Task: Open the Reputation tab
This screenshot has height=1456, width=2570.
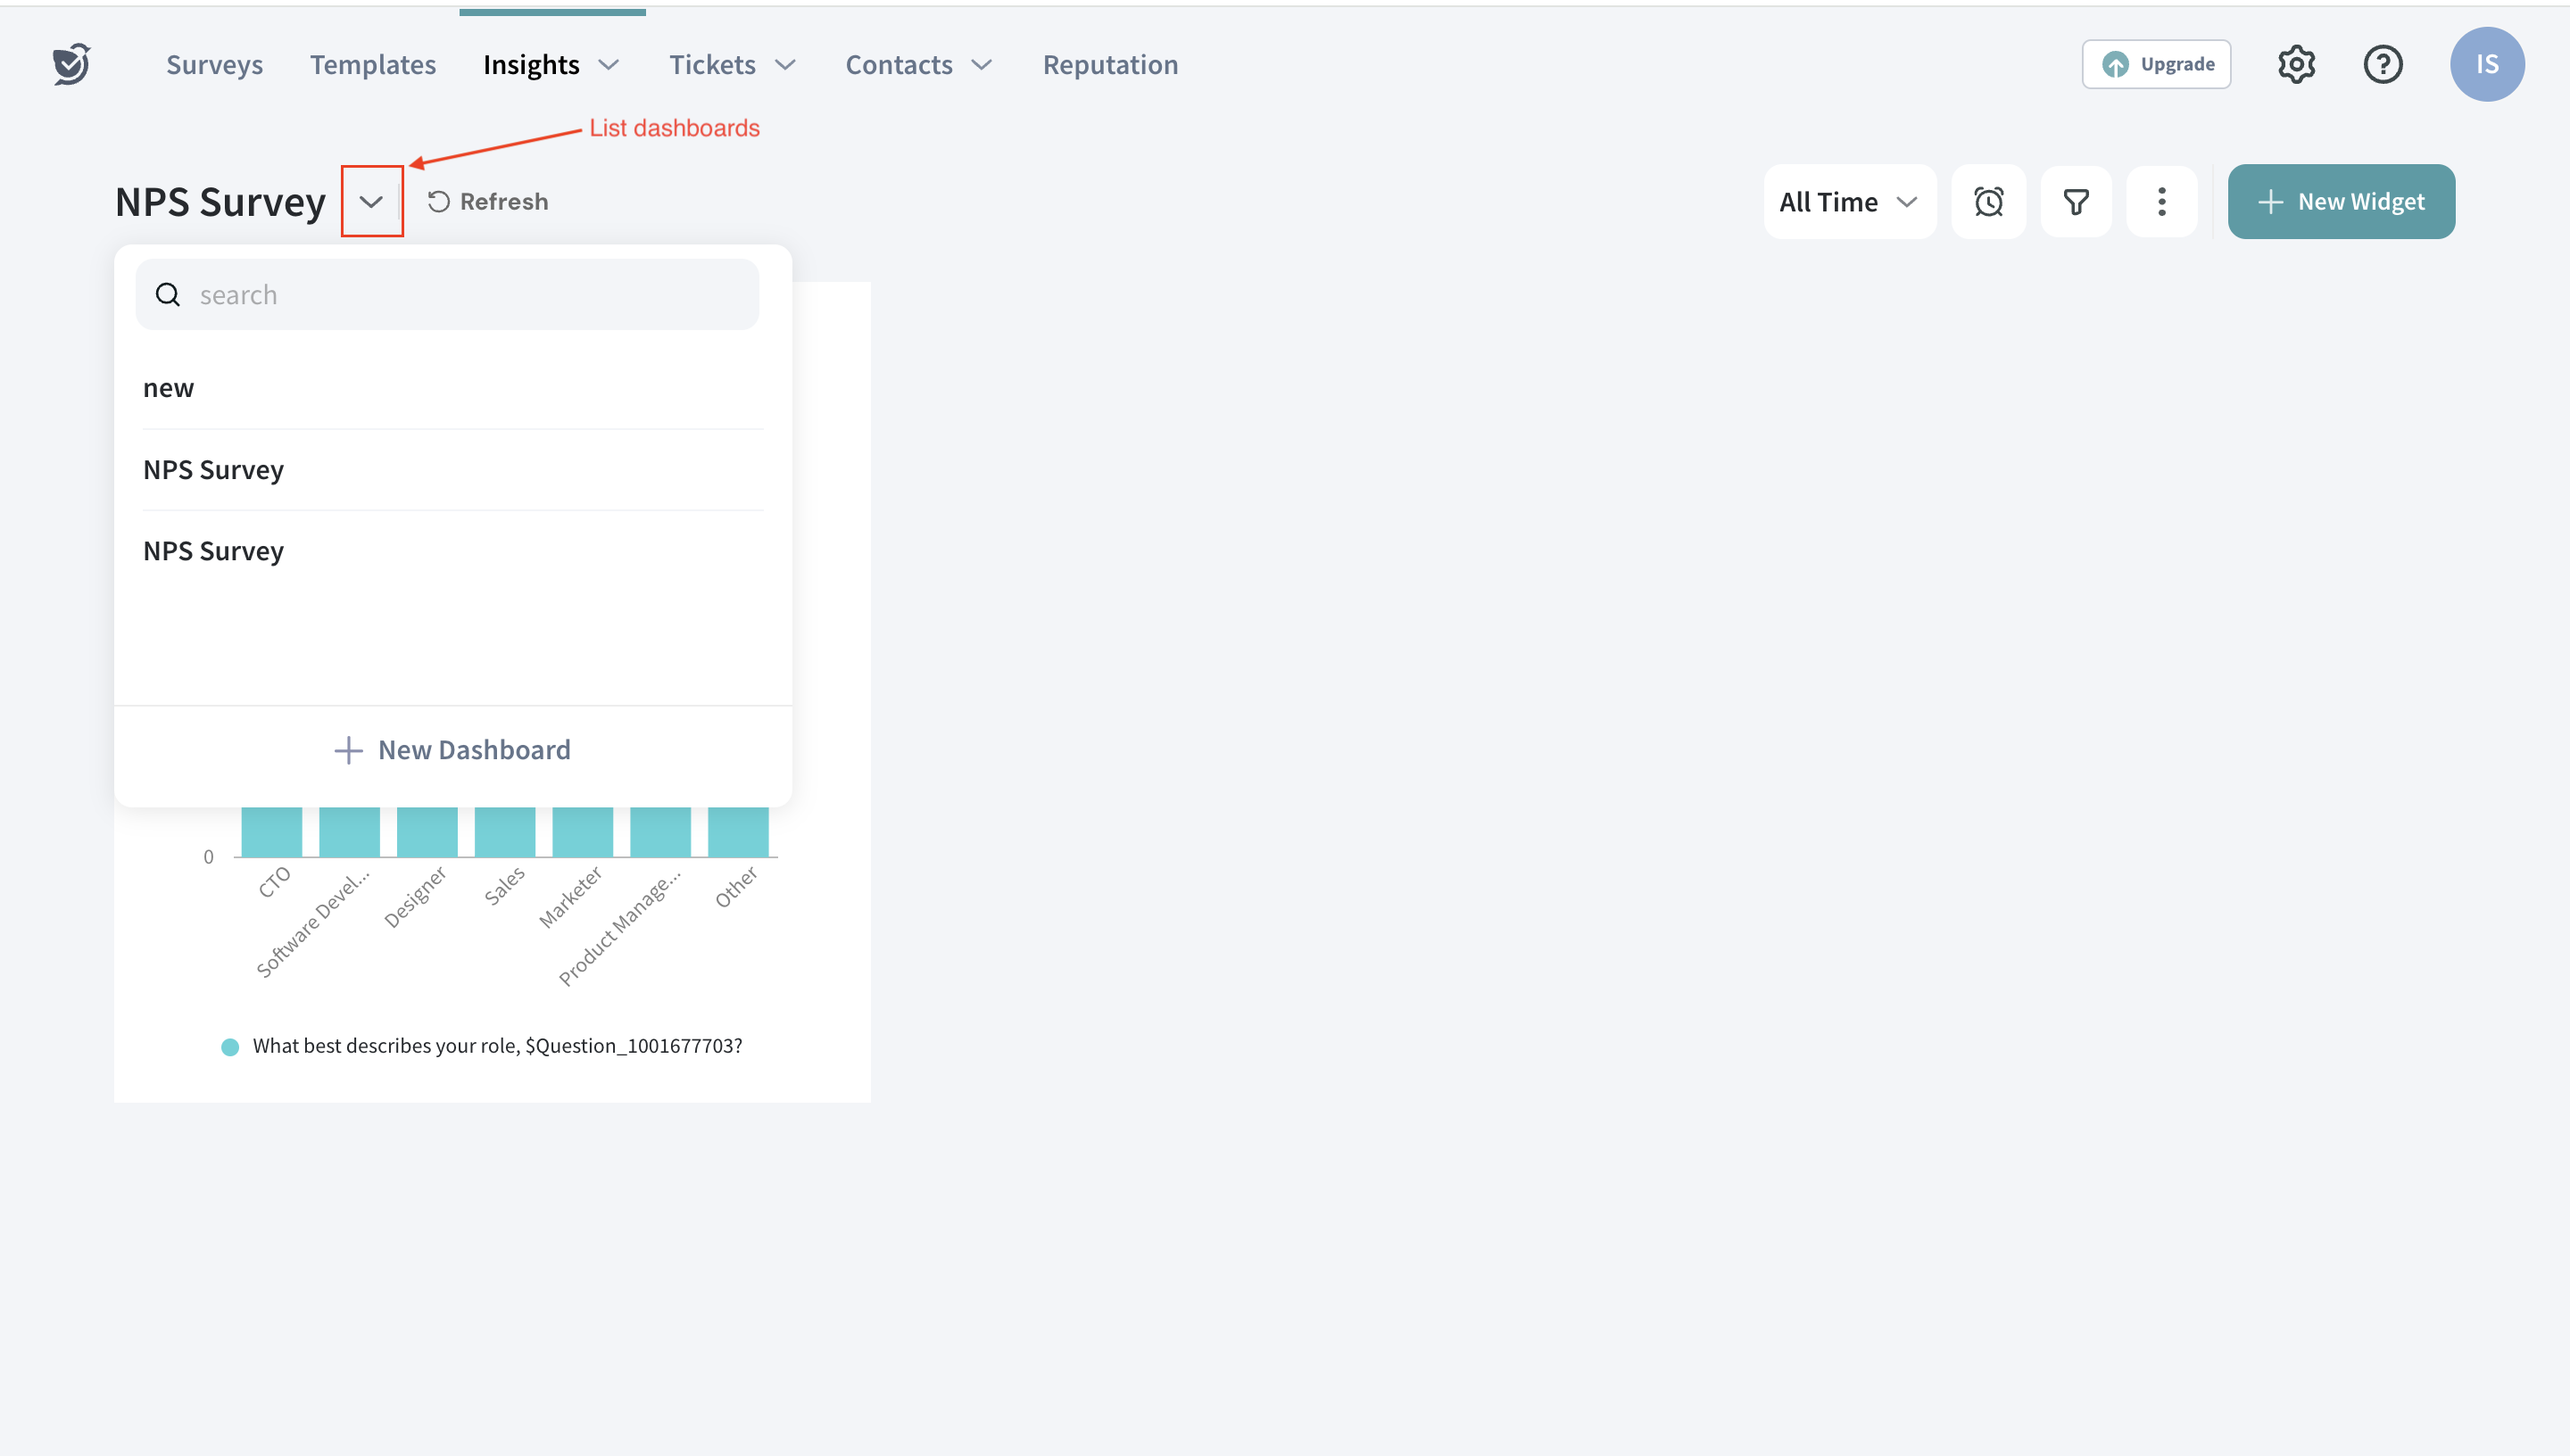Action: click(x=1110, y=65)
